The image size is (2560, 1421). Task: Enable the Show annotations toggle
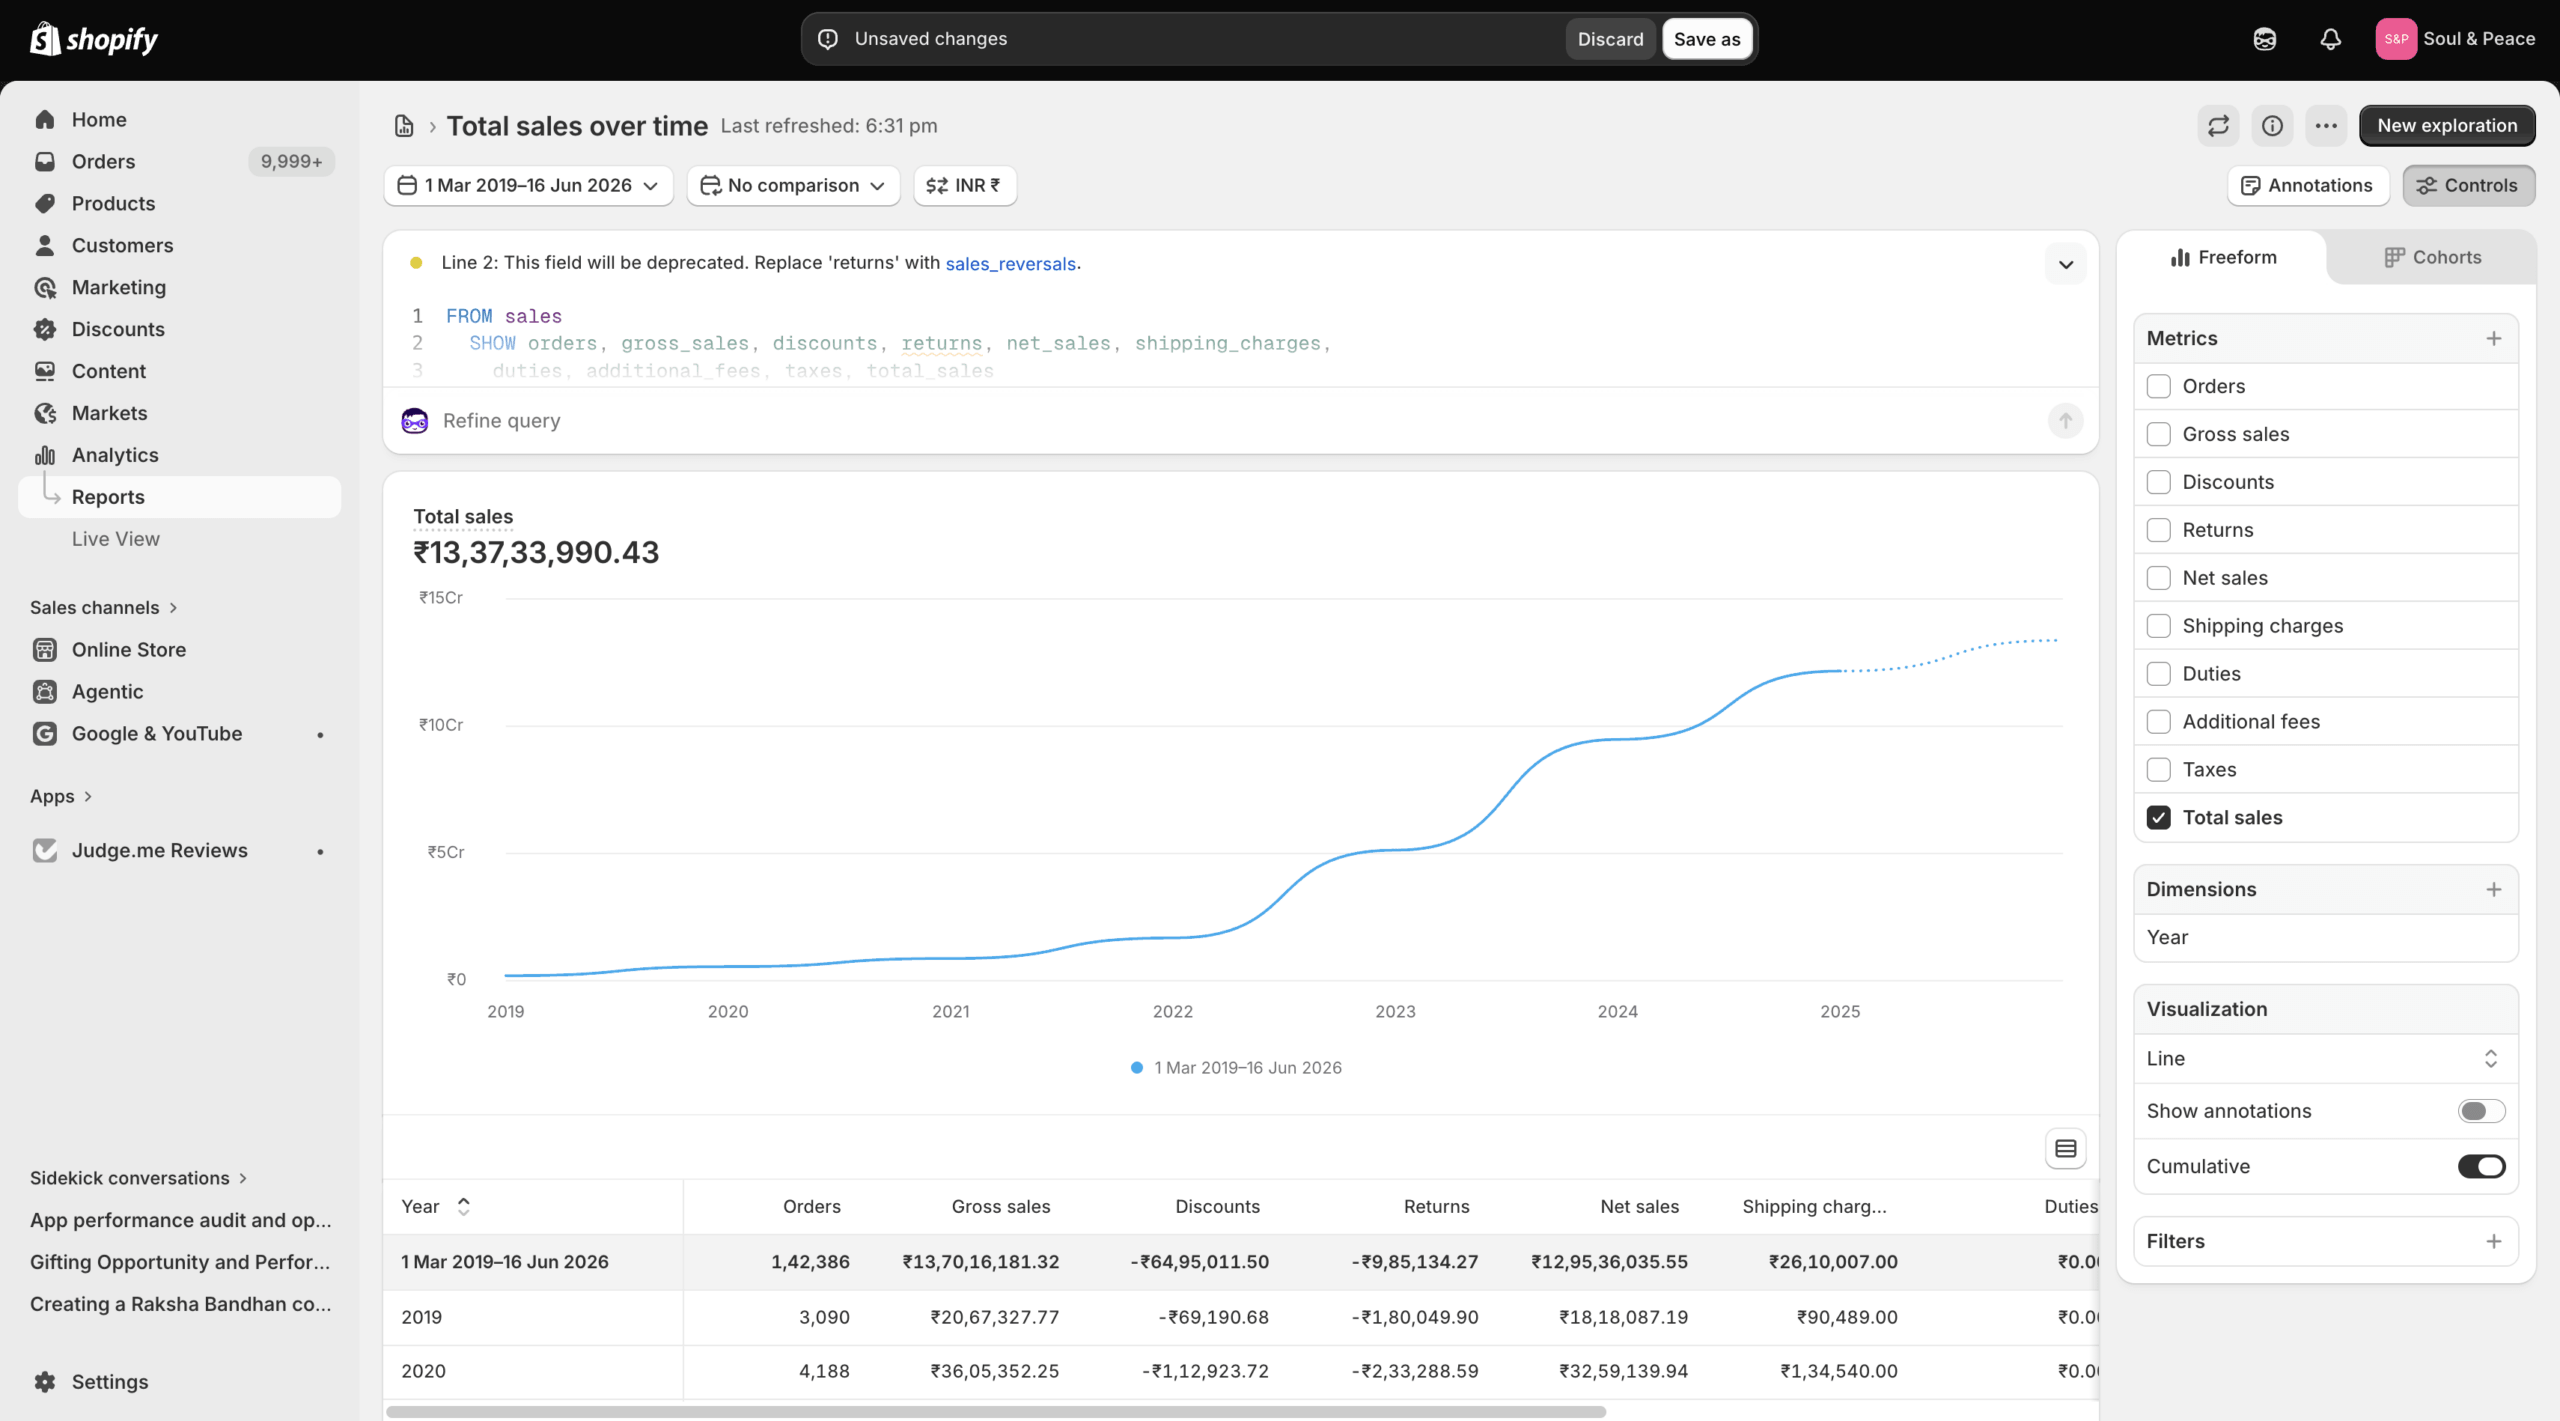pyautogui.click(x=2481, y=1112)
